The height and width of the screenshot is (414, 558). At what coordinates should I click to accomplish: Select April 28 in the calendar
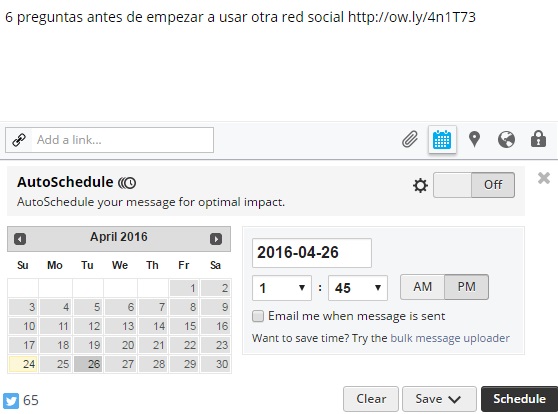click(153, 364)
